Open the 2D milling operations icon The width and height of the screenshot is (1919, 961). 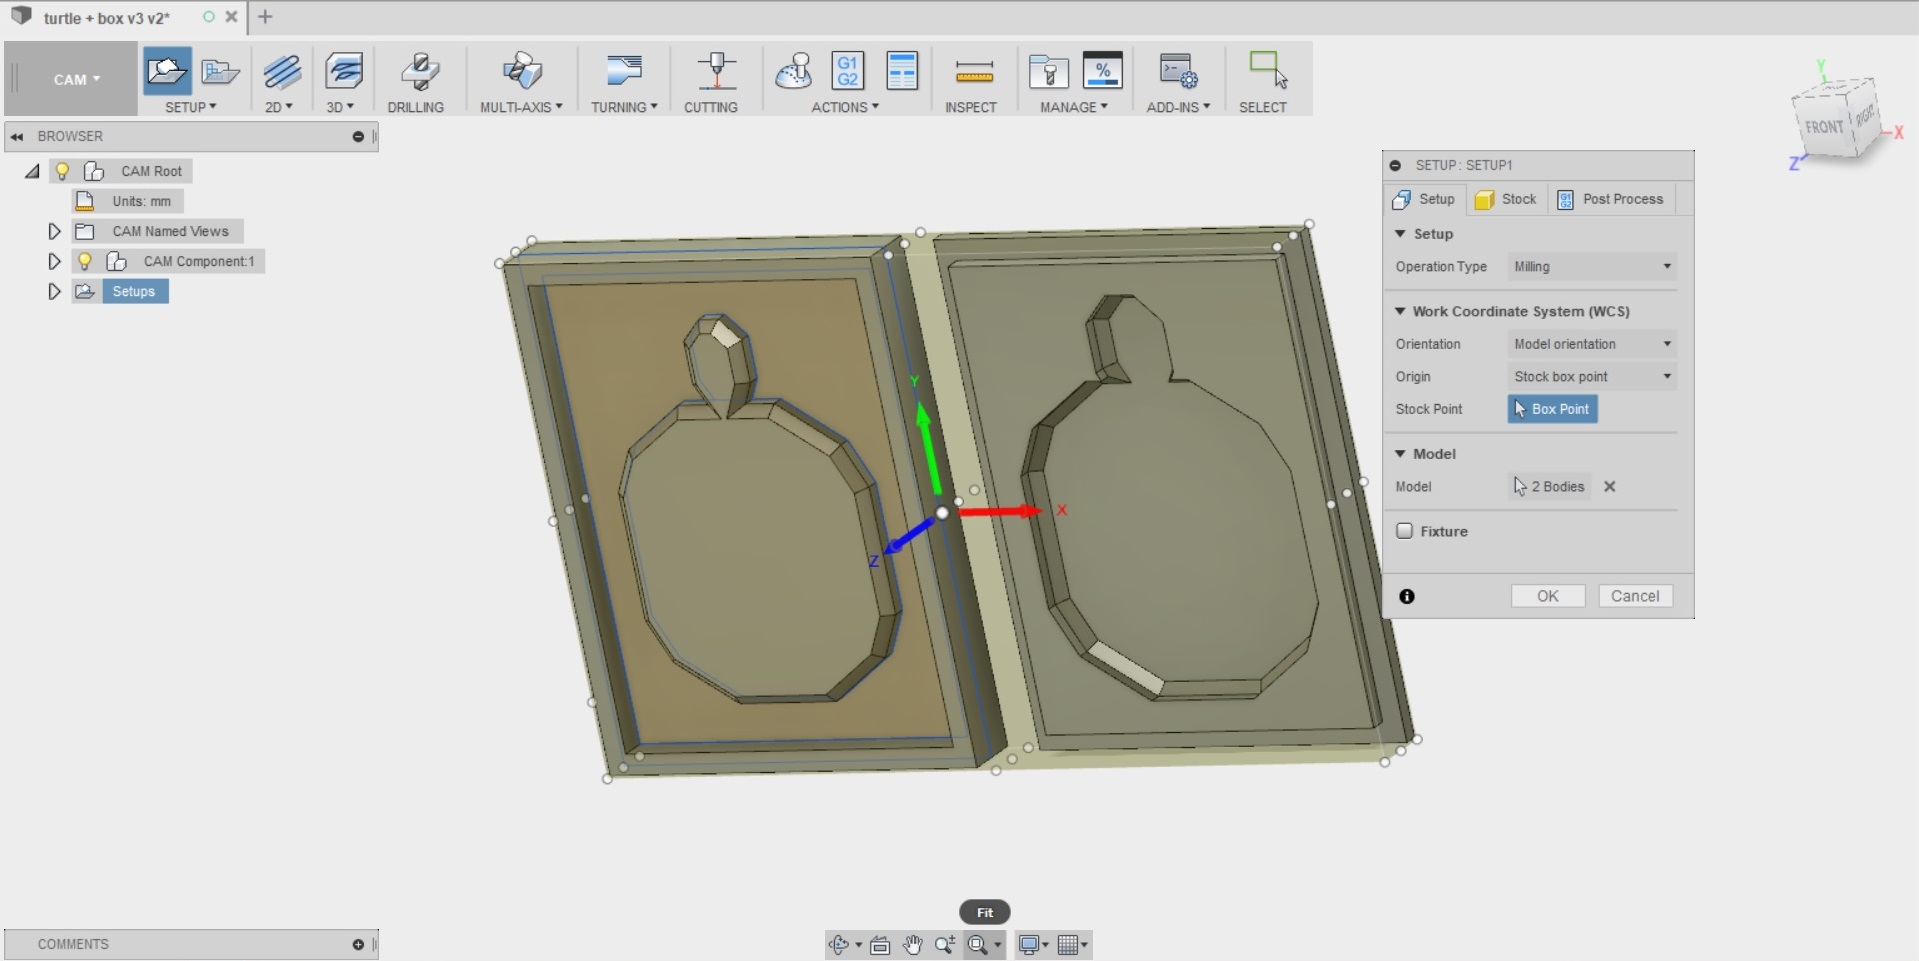pyautogui.click(x=281, y=72)
